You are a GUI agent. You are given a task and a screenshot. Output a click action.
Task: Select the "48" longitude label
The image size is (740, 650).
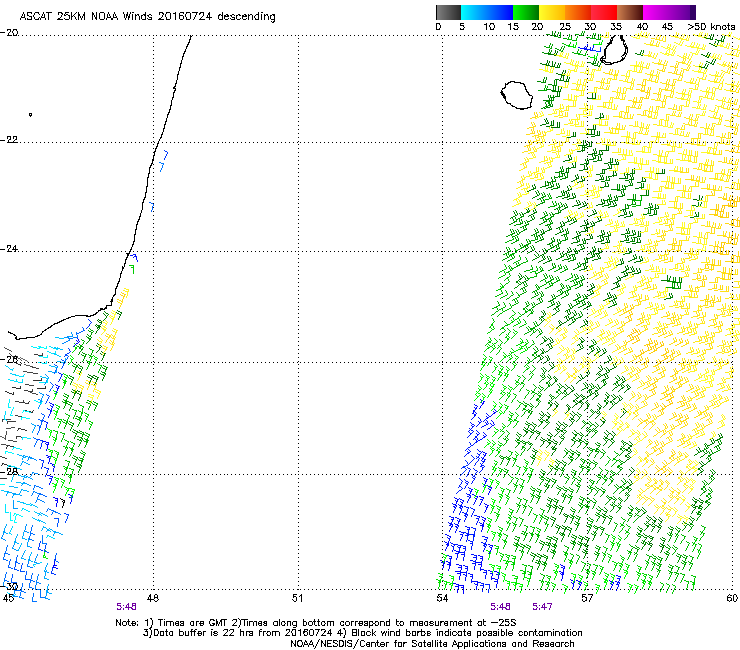click(152, 598)
